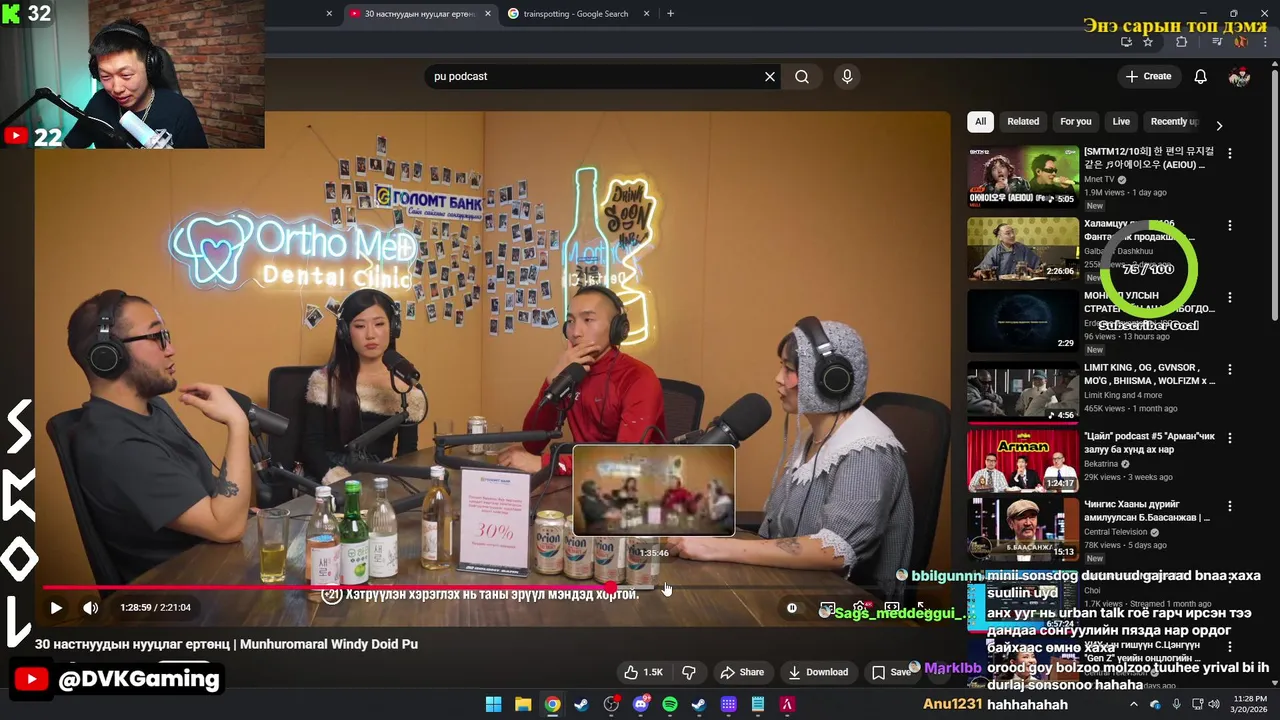Open the Create menu
Viewport: 1280px width, 720px height.
click(1148, 76)
